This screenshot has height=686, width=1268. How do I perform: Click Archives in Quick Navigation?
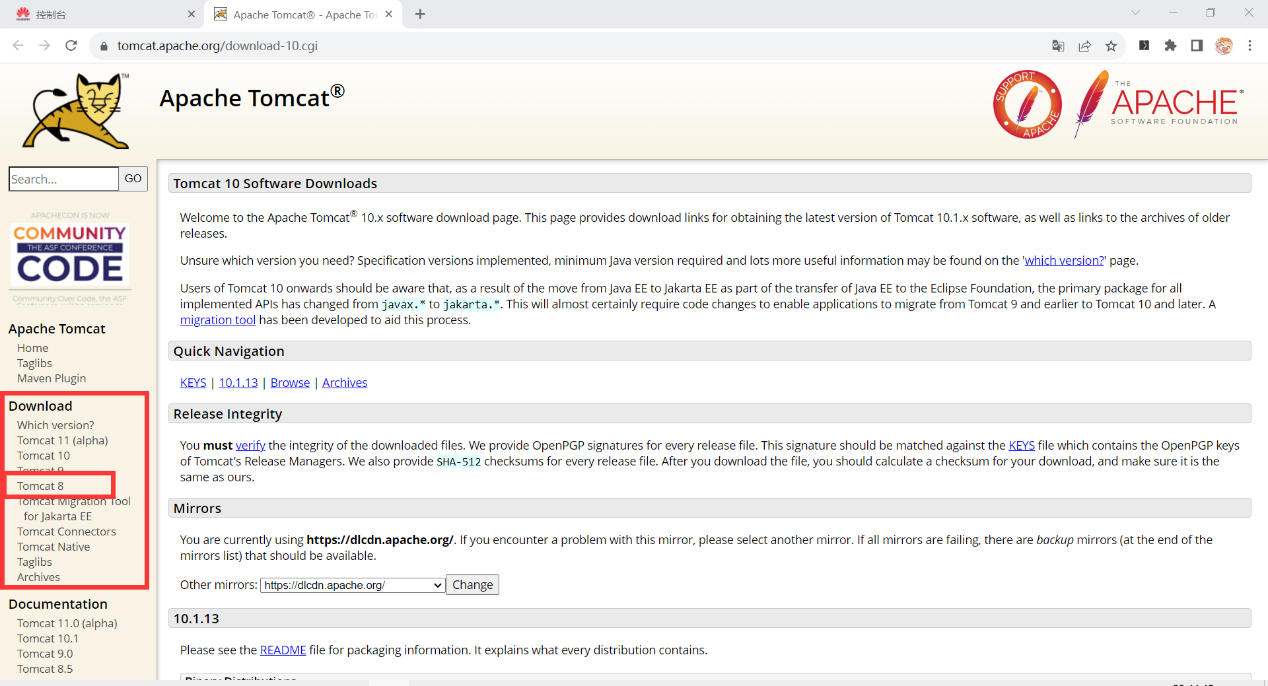tap(345, 382)
